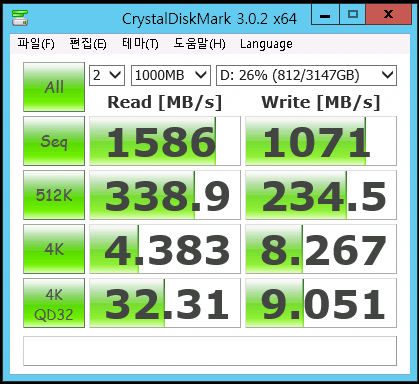Minimize the CrystalDiskMark window
Screen dimensions: 419x384
pyautogui.click(x=325, y=15)
